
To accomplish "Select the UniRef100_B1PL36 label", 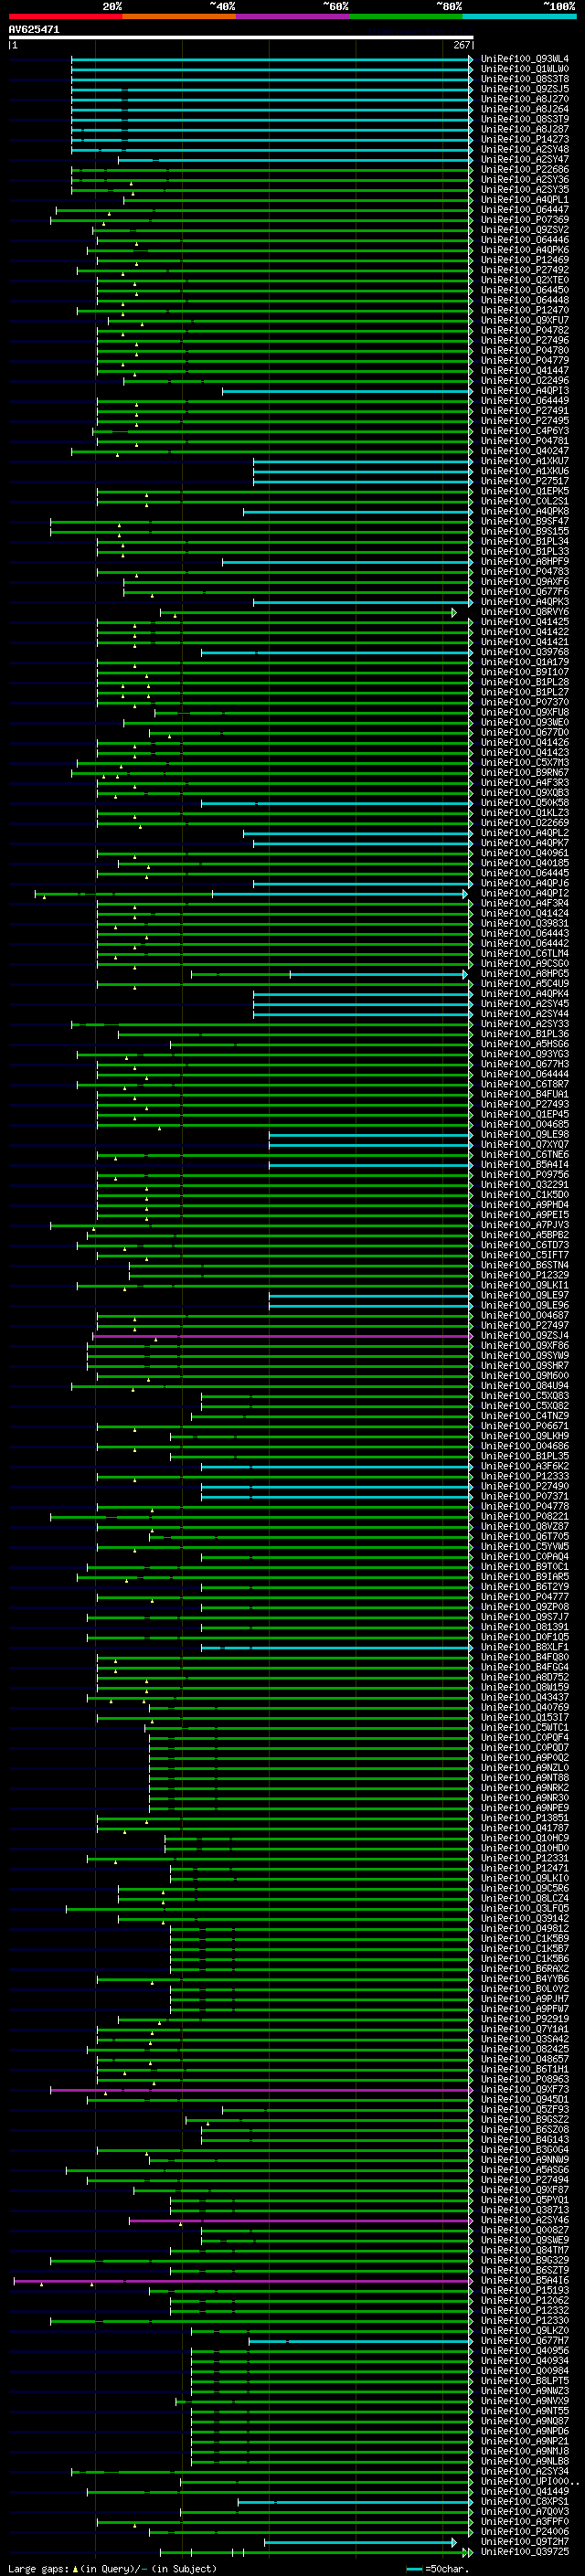I will tap(525, 1034).
